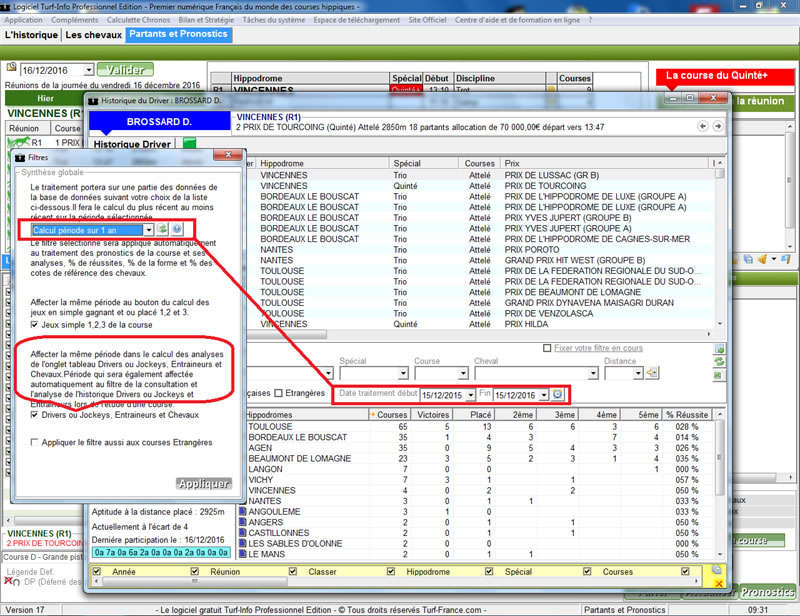The image size is (800, 616).
Task: Enable Appliquer le filtre aussi aux courses Etrangères
Action: (x=37, y=441)
